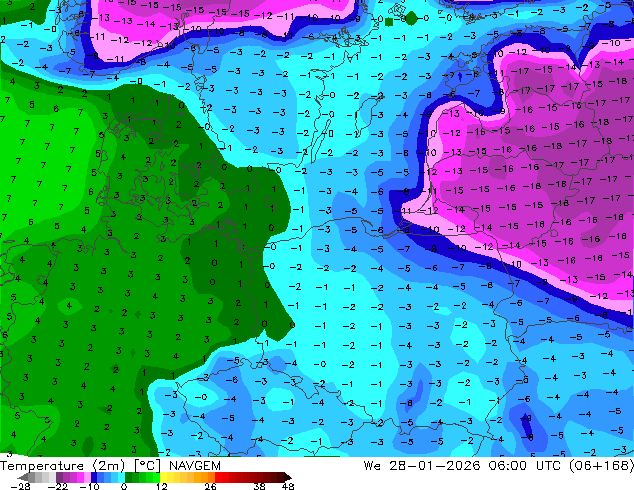Click the dark maroon end of the color legend

click(285, 477)
